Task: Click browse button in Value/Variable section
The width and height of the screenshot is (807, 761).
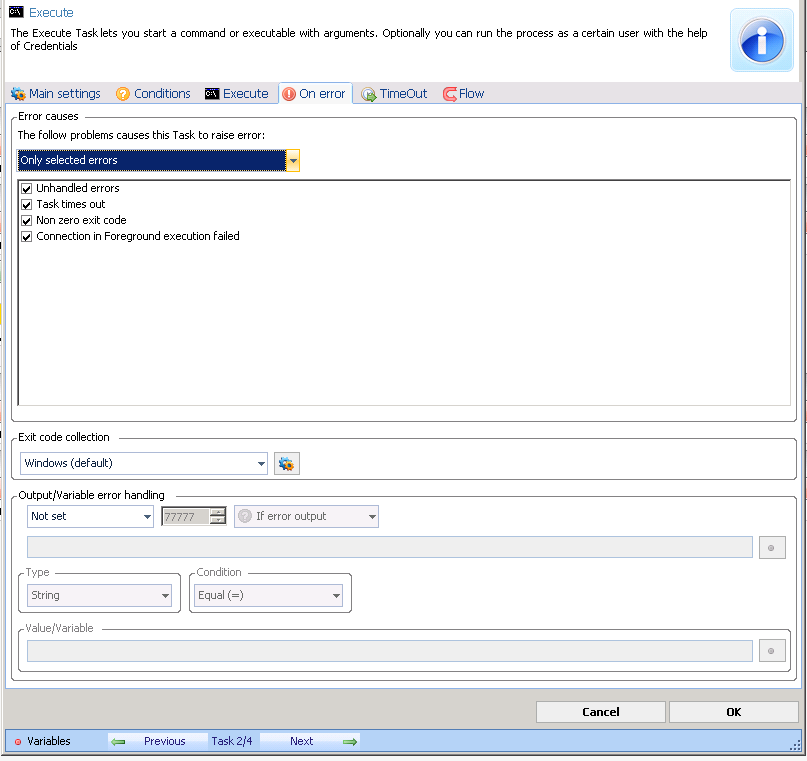Action: pos(772,651)
